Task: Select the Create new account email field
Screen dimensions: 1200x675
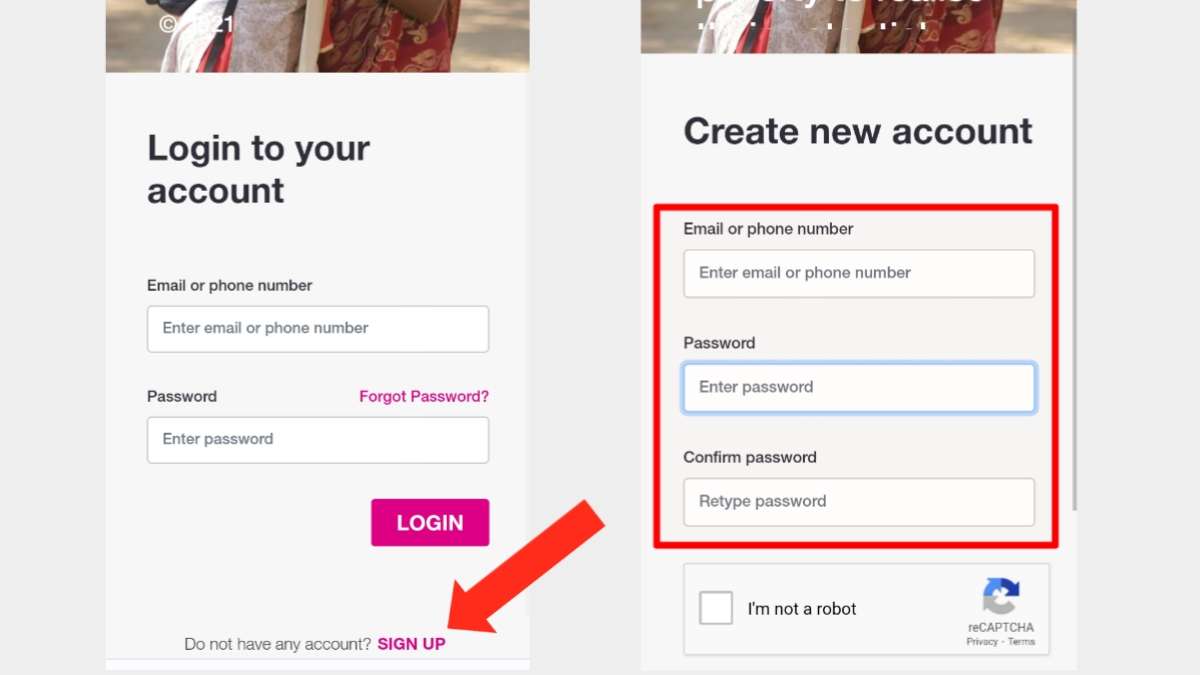Action: (x=858, y=273)
